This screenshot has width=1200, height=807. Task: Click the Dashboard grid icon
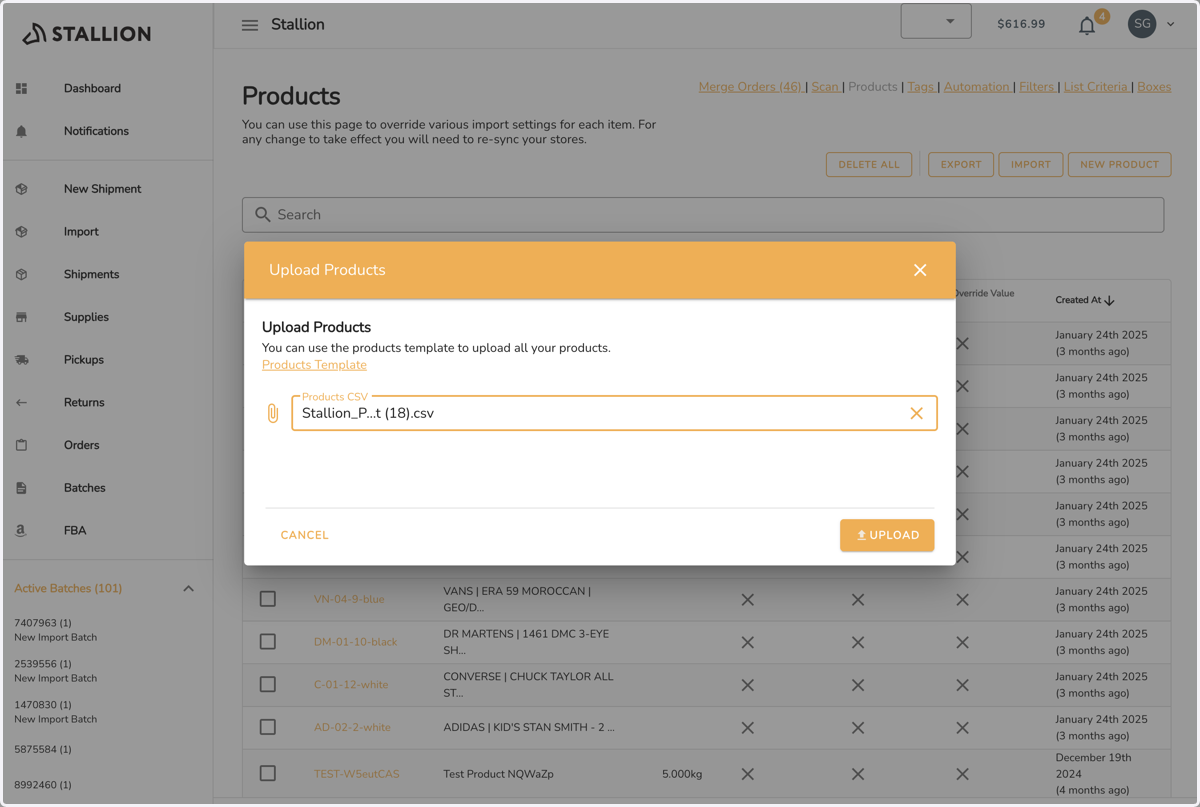pos(22,89)
